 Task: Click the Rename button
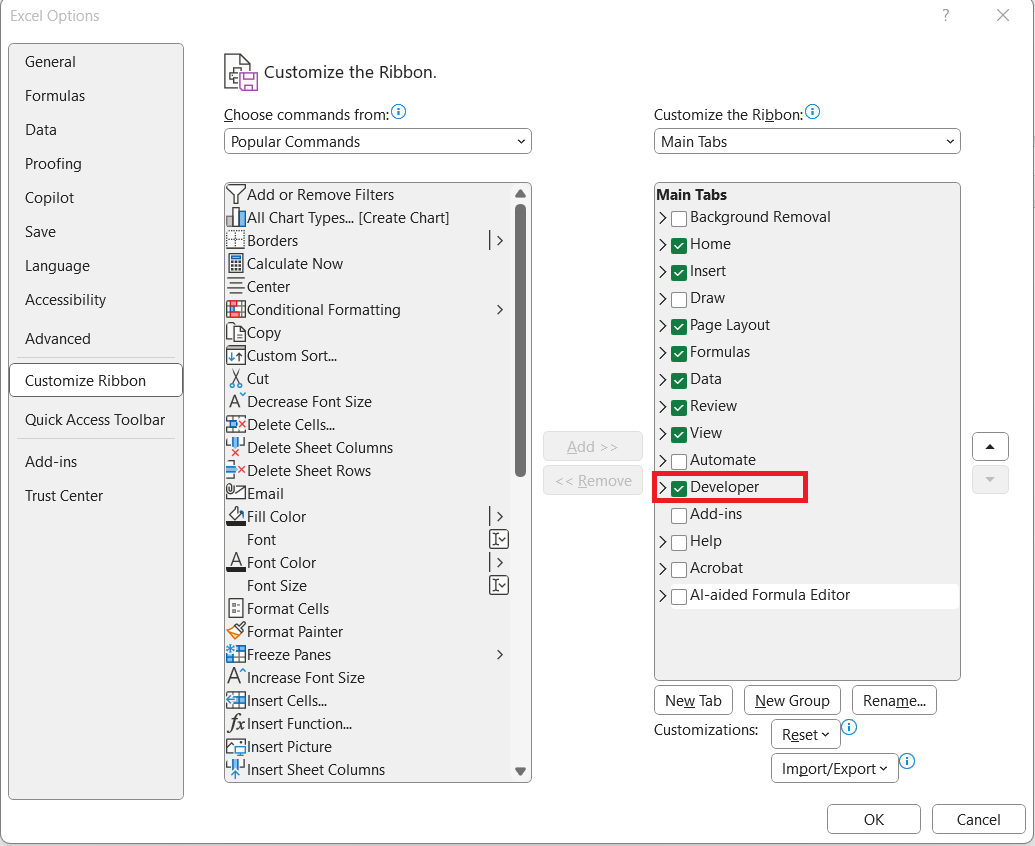pos(894,700)
